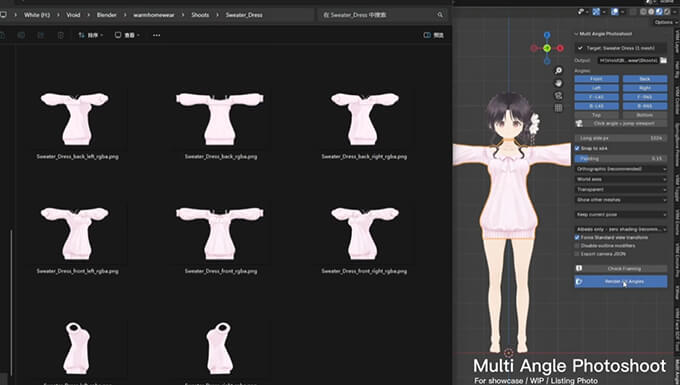Go to warmhomewear folder in breadcrumb
Image resolution: width=680 pixels, height=385 pixels.
[154, 15]
